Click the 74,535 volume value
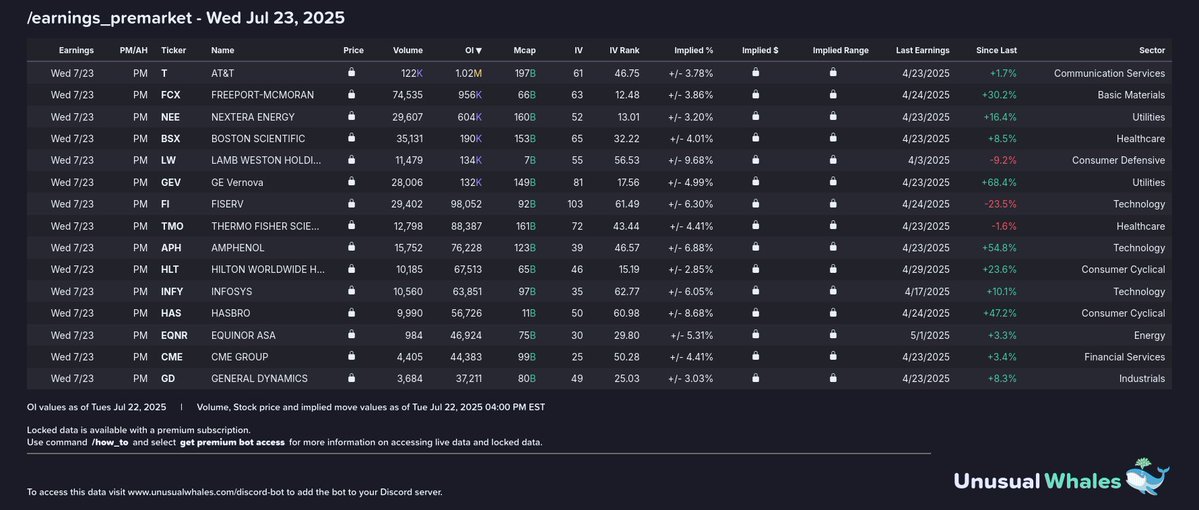Viewport: 1199px width, 510px height. [x=408, y=95]
